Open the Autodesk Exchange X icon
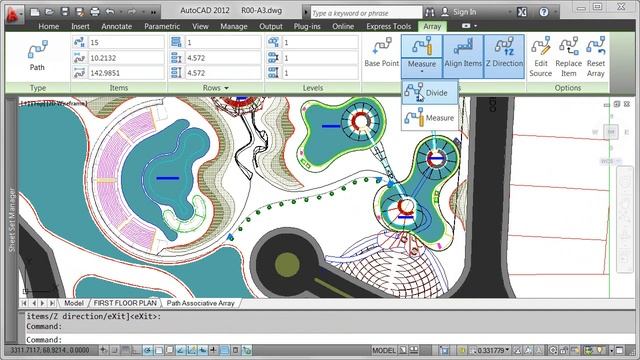The width and height of the screenshot is (640, 360). [522, 12]
